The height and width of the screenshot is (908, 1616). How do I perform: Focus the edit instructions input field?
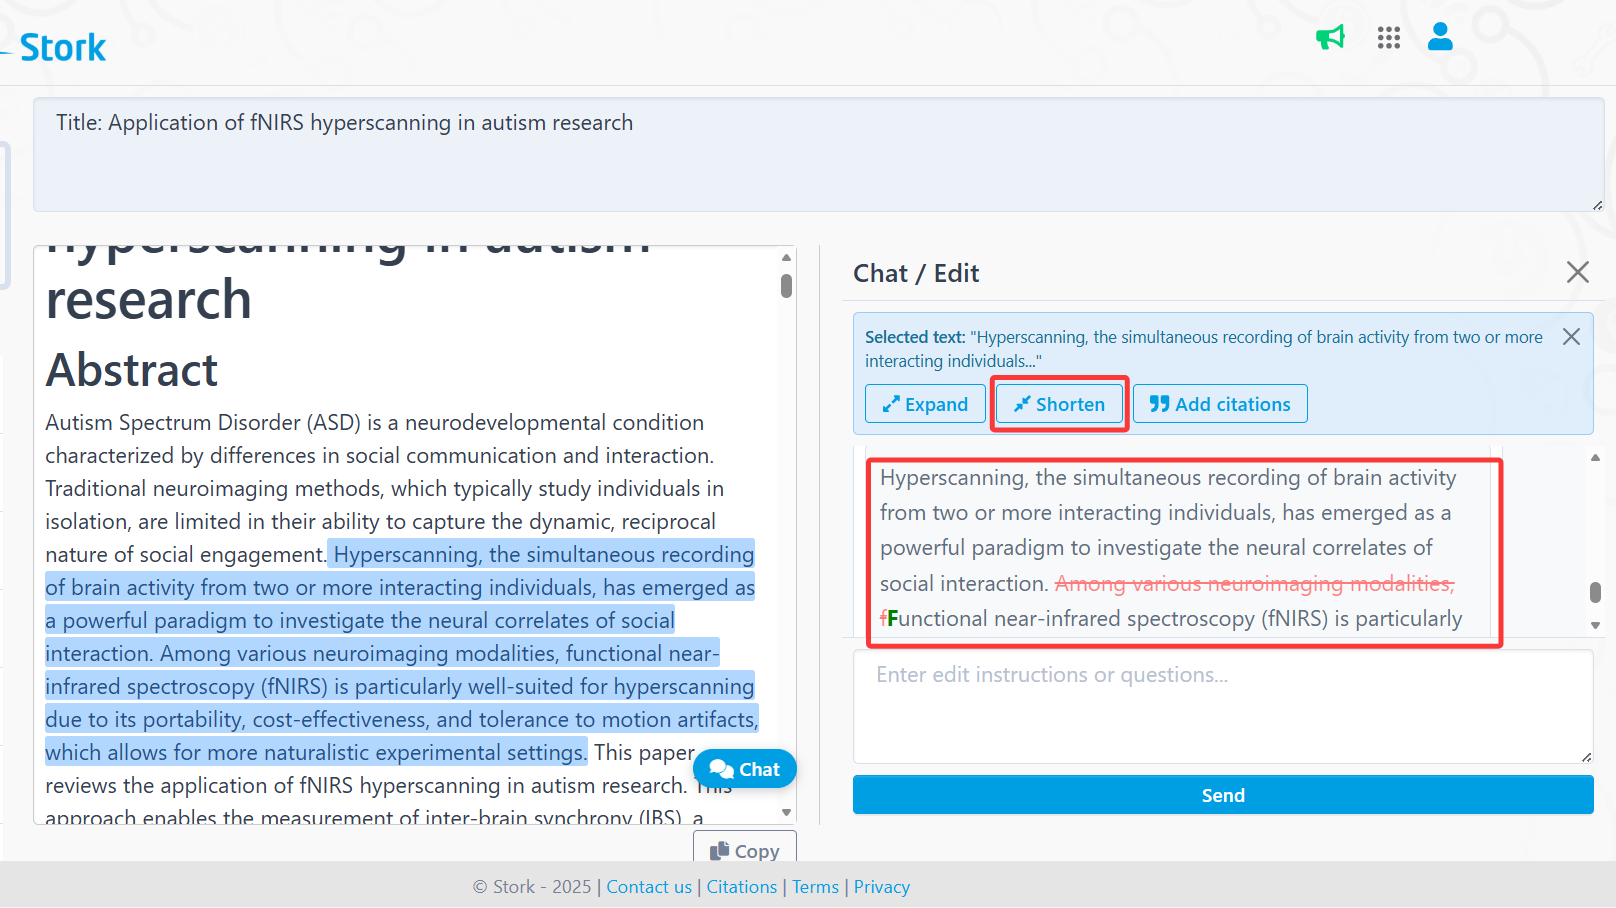point(1222,706)
